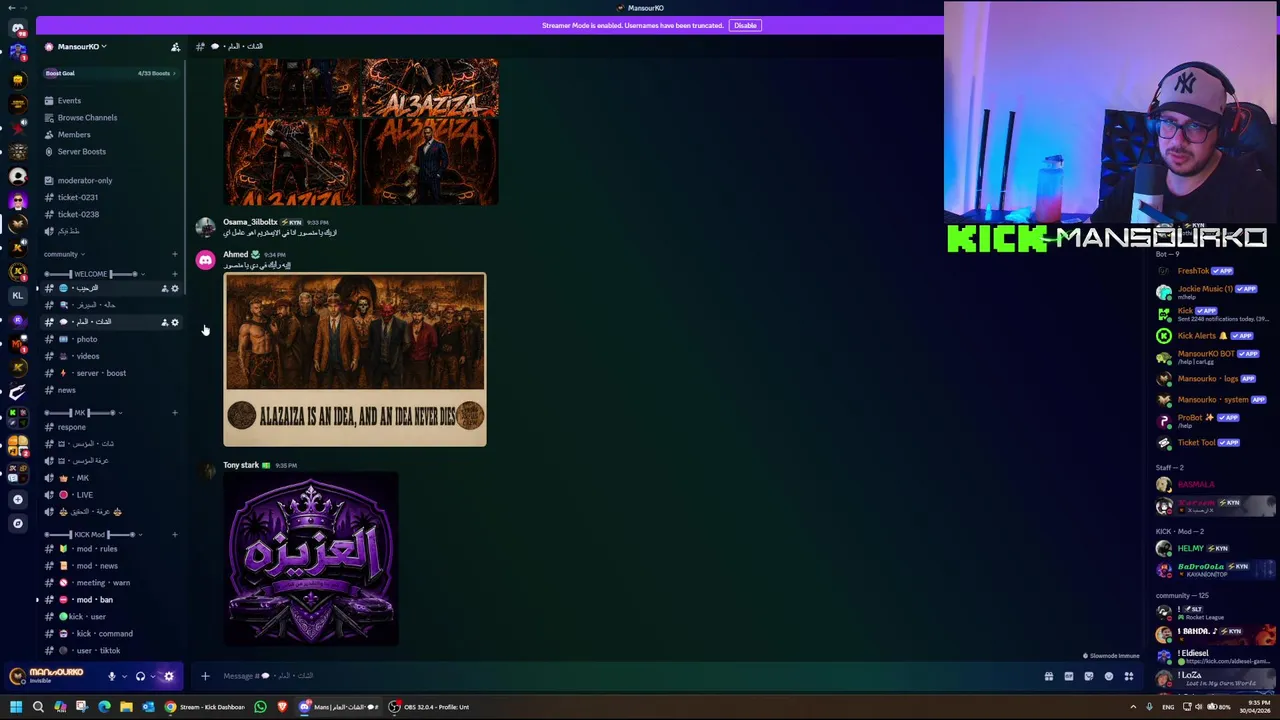Image resolution: width=1280 pixels, height=720 pixels.
Task: Open the gift icon in message bar
Action: pyautogui.click(x=1048, y=676)
